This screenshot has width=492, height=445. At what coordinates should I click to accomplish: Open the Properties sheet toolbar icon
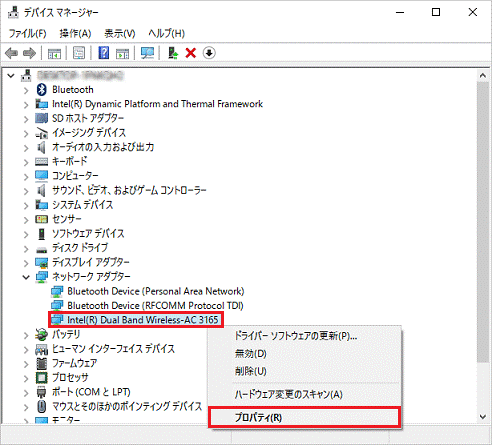tap(79, 53)
